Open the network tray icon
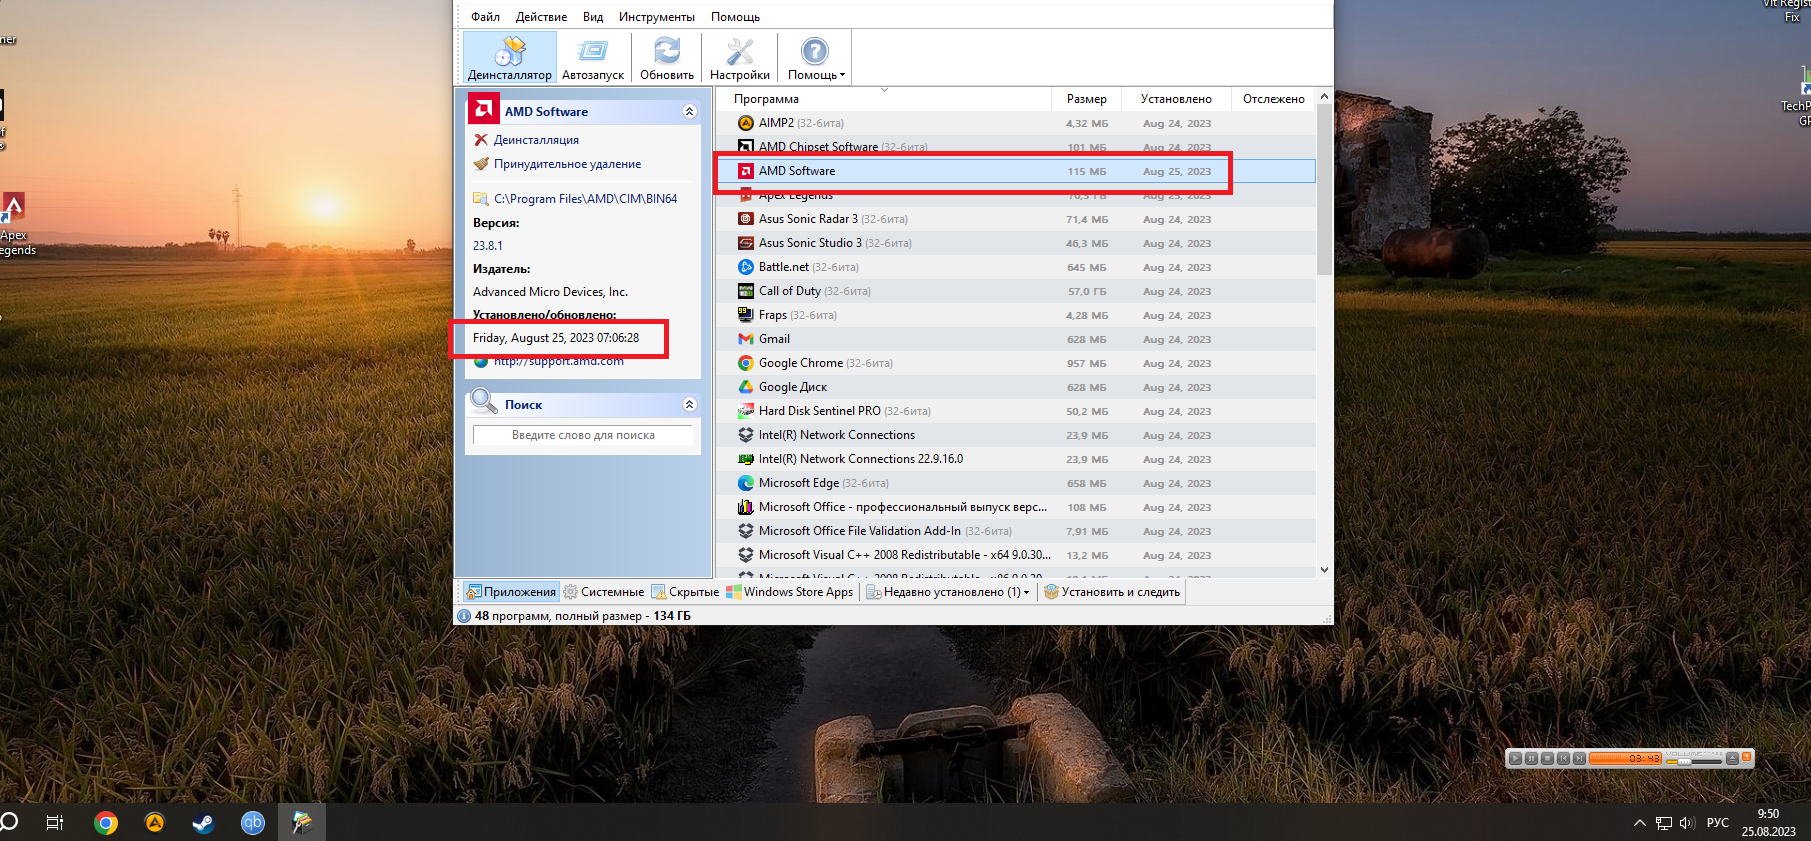1811x841 pixels. [x=1664, y=823]
